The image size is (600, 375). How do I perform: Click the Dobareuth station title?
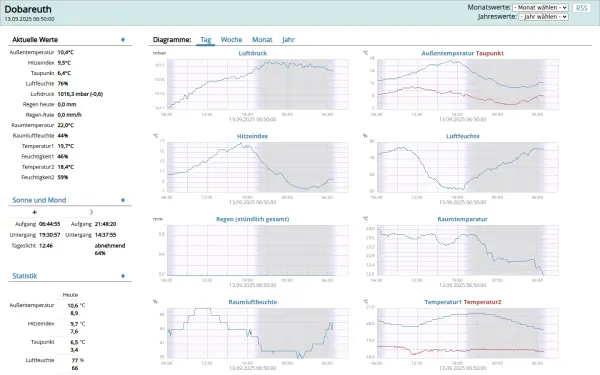(x=28, y=9)
